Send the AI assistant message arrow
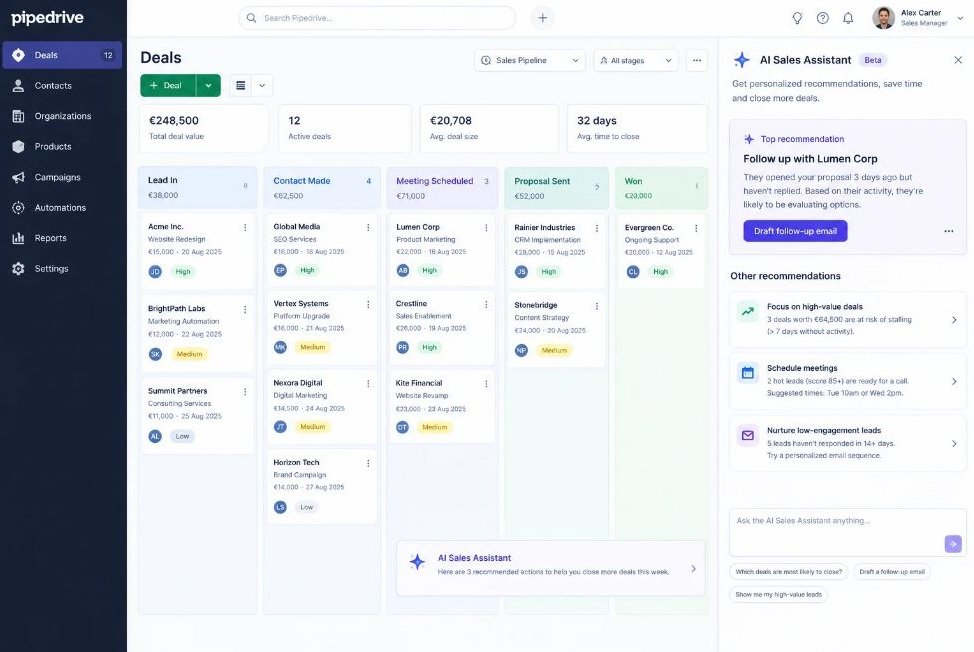 953,544
